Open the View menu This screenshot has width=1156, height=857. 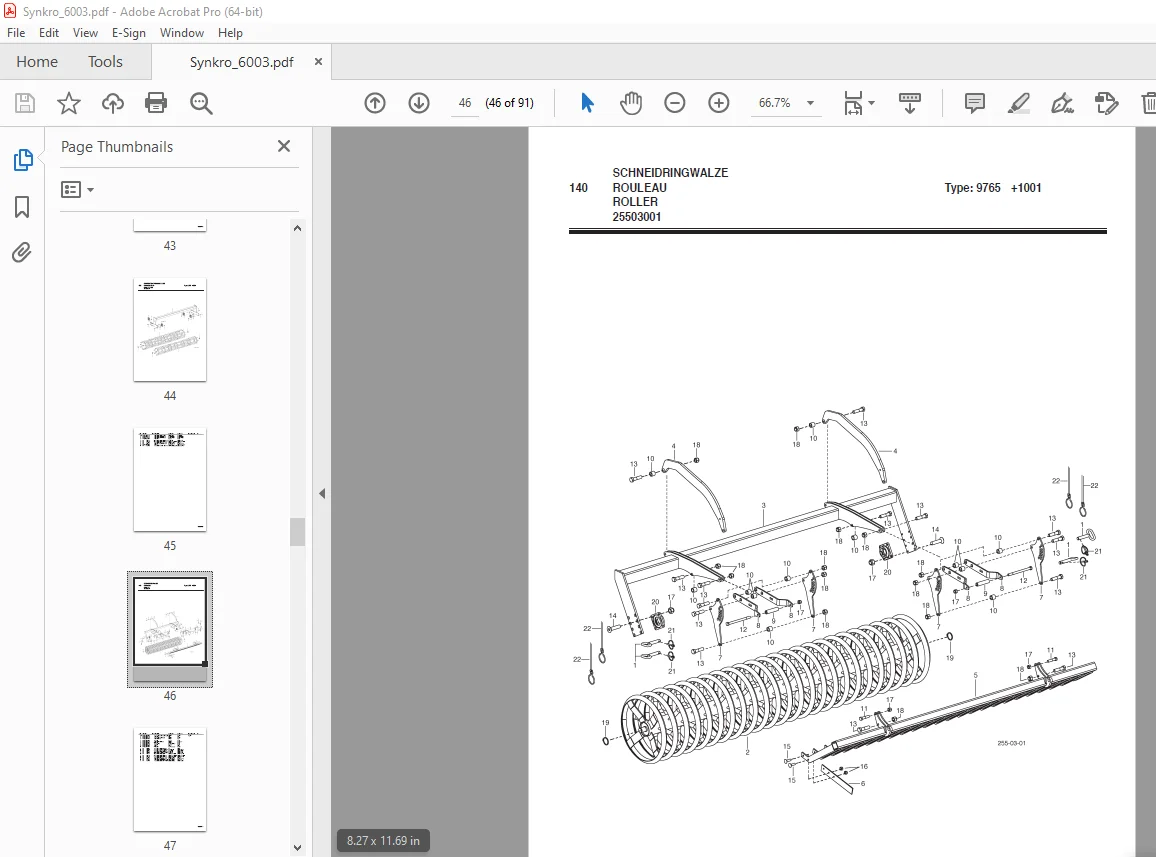point(86,32)
